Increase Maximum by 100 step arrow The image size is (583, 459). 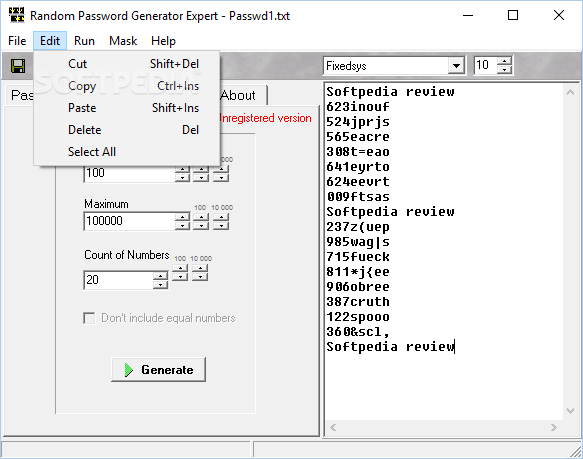pyautogui.click(x=201, y=217)
